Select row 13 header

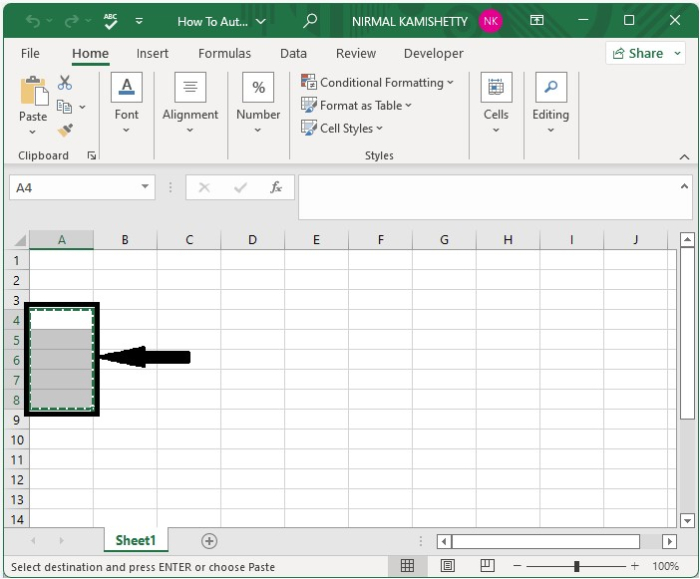click(x=17, y=500)
